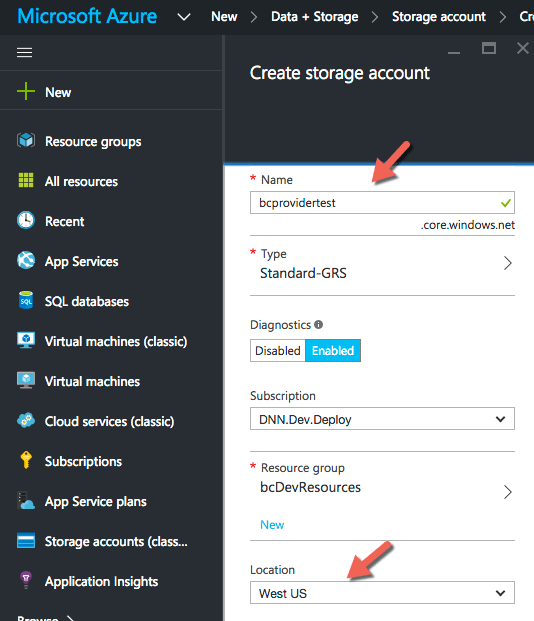Open the Data + Storage breadcrumb
This screenshot has height=621, width=534.
coord(315,17)
